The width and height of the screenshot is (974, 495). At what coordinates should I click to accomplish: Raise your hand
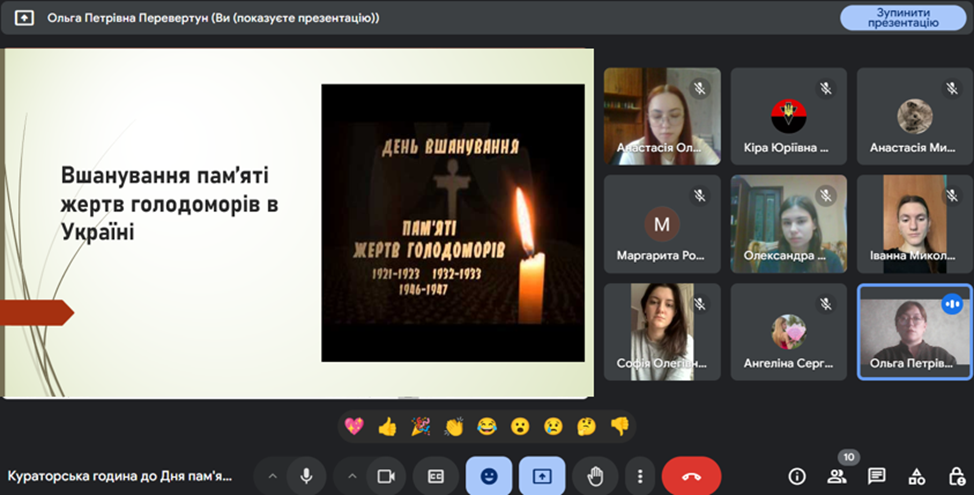pyautogui.click(x=595, y=476)
